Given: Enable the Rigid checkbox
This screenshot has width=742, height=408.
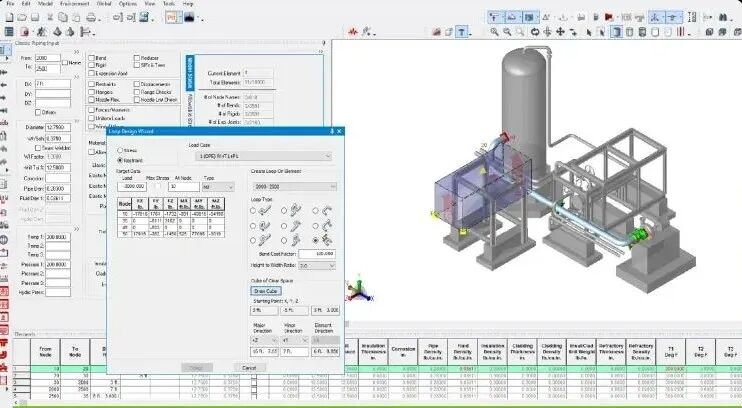Looking at the screenshot, I should pos(92,65).
